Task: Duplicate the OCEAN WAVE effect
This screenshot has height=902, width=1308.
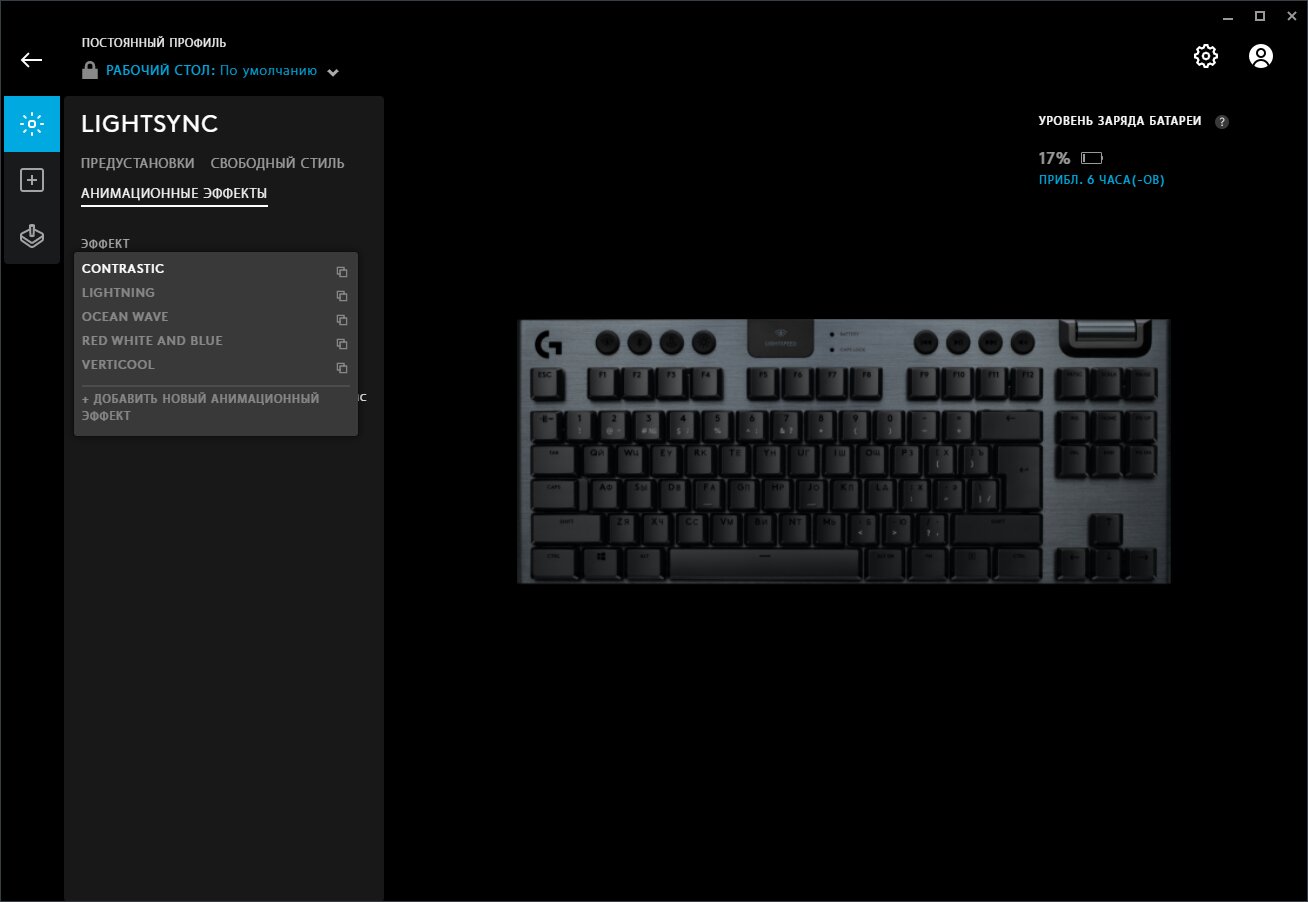Action: pyautogui.click(x=342, y=320)
